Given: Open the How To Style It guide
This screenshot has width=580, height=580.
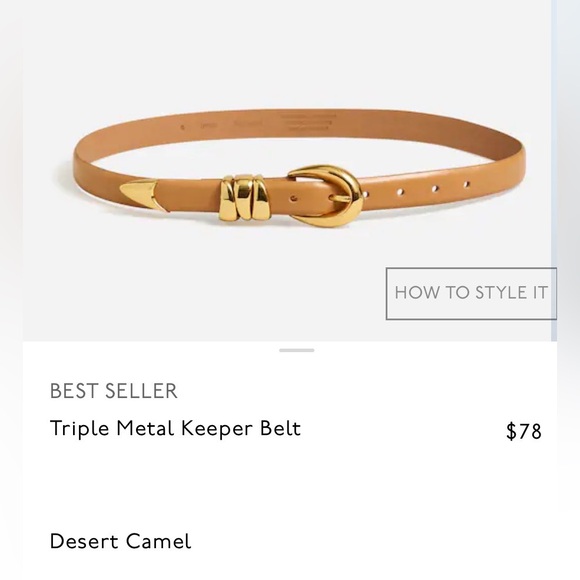Looking at the screenshot, I should (471, 293).
